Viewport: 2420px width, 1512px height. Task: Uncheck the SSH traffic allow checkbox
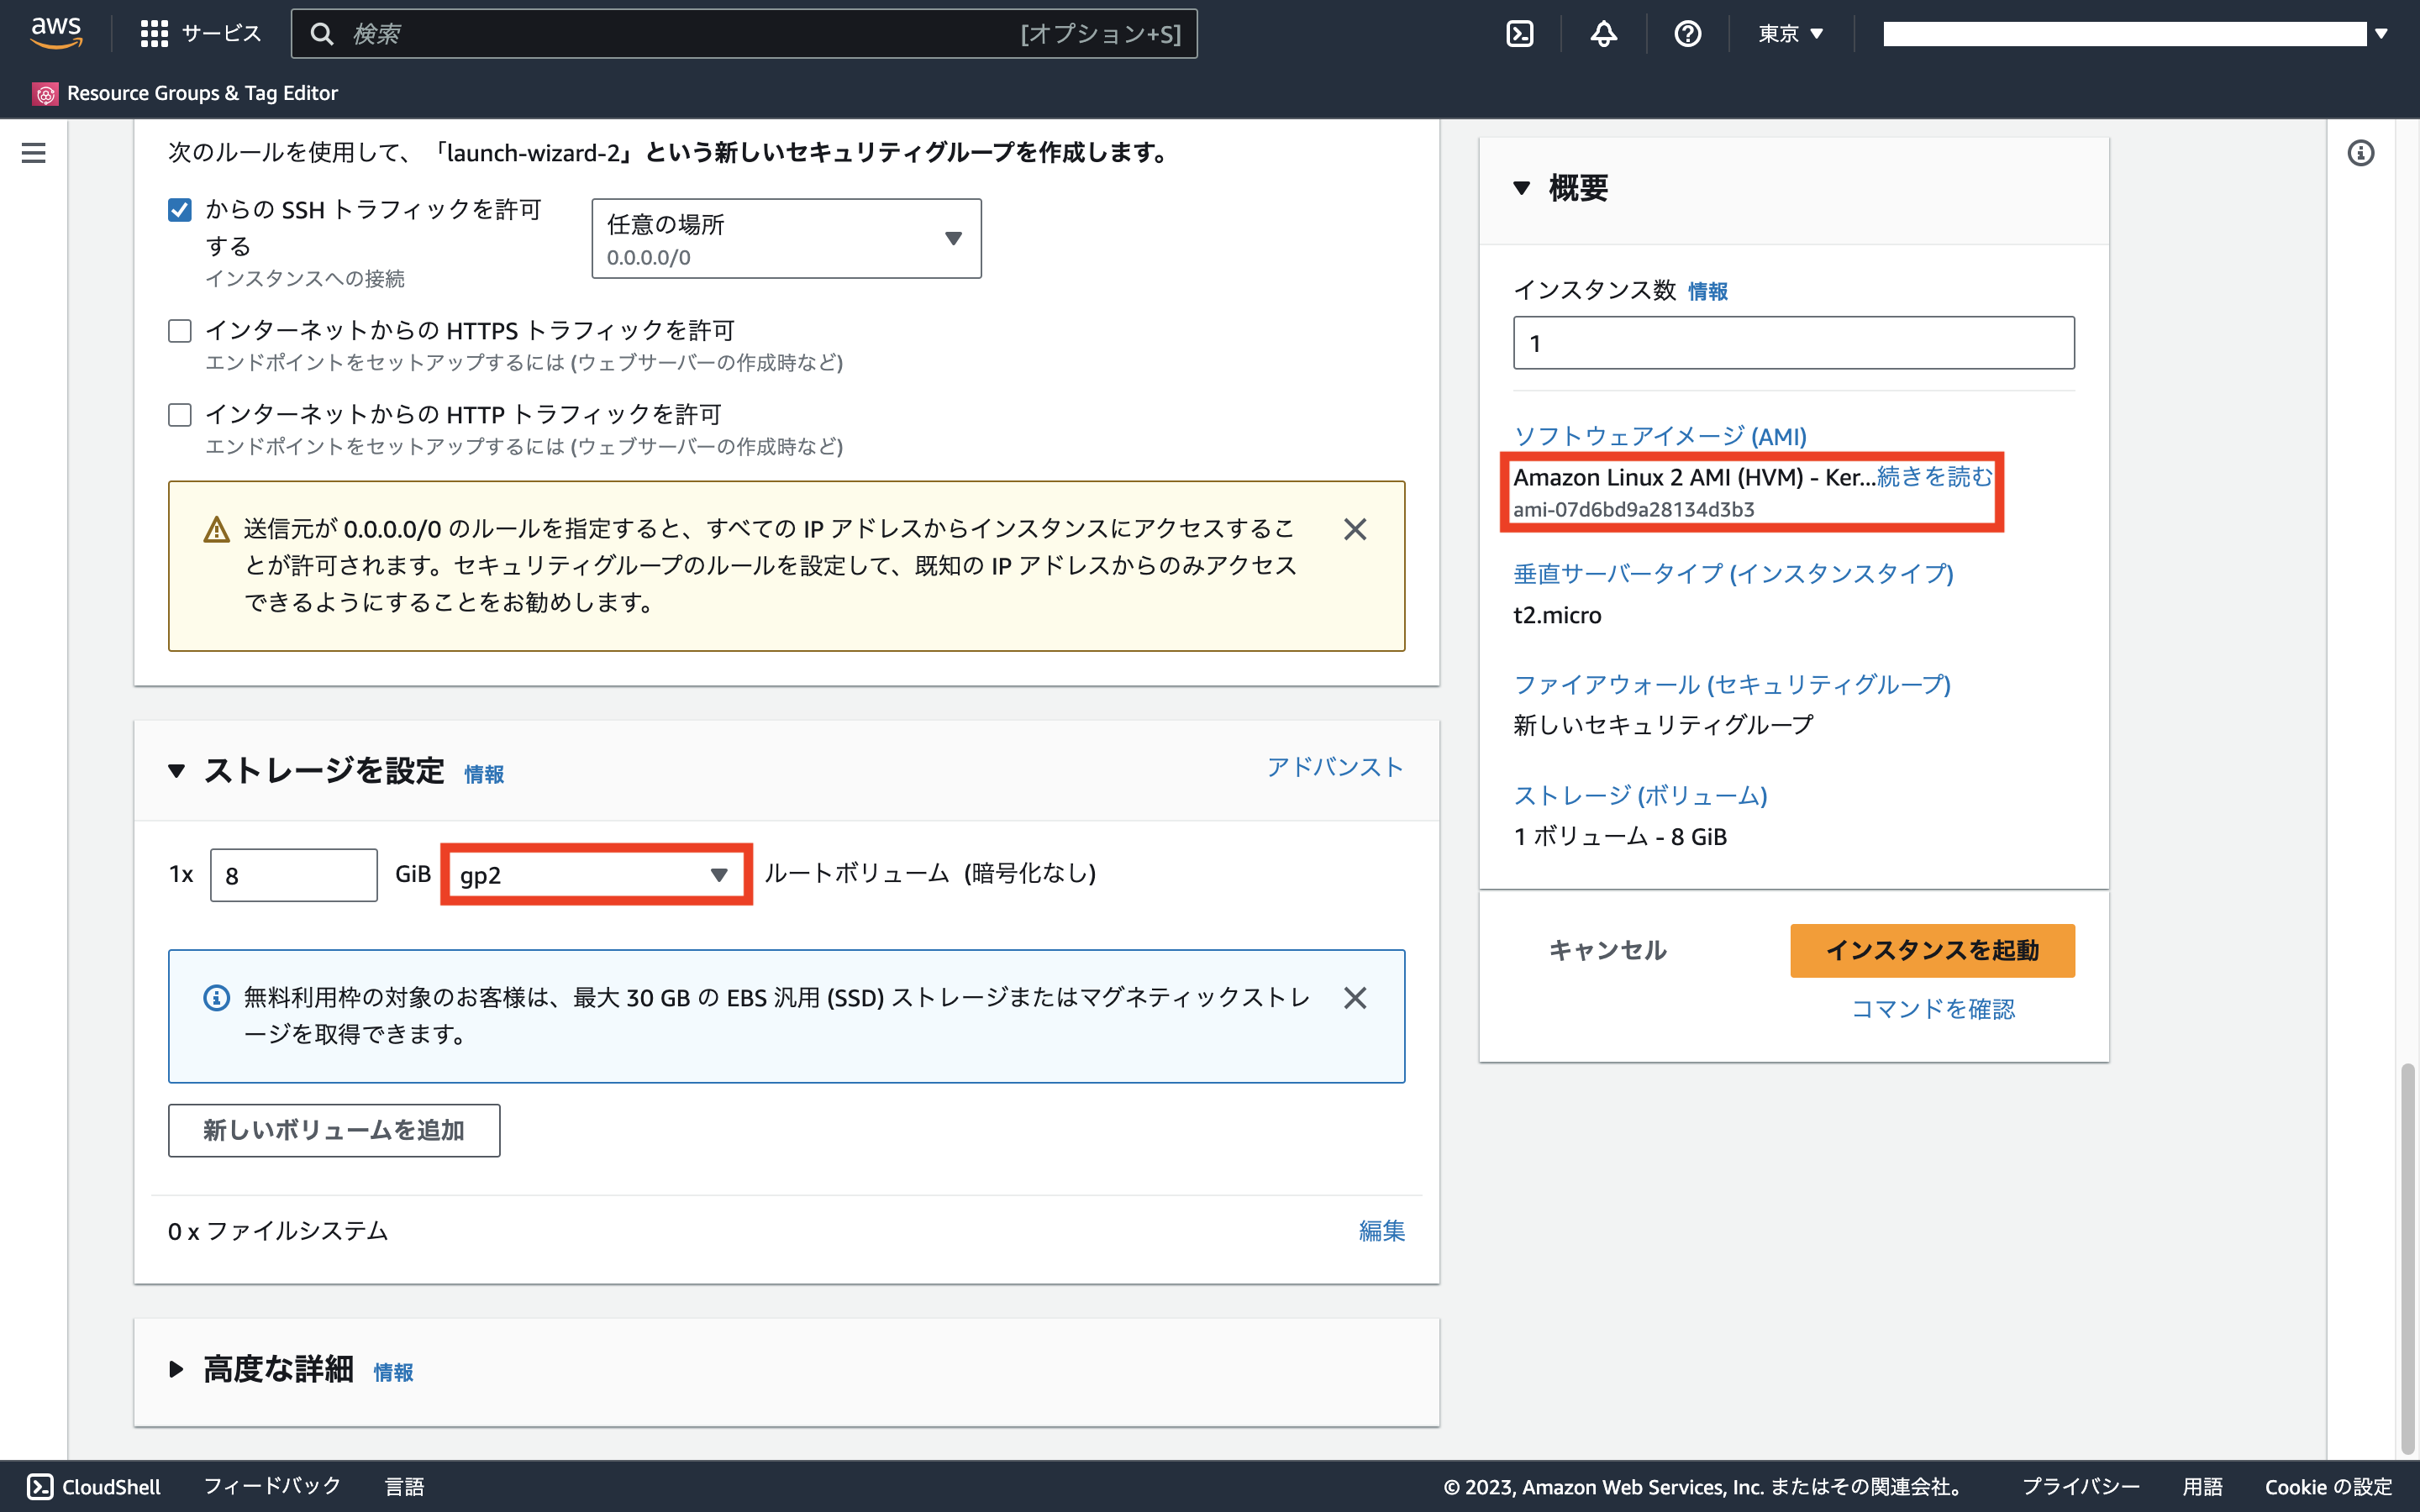pos(180,209)
